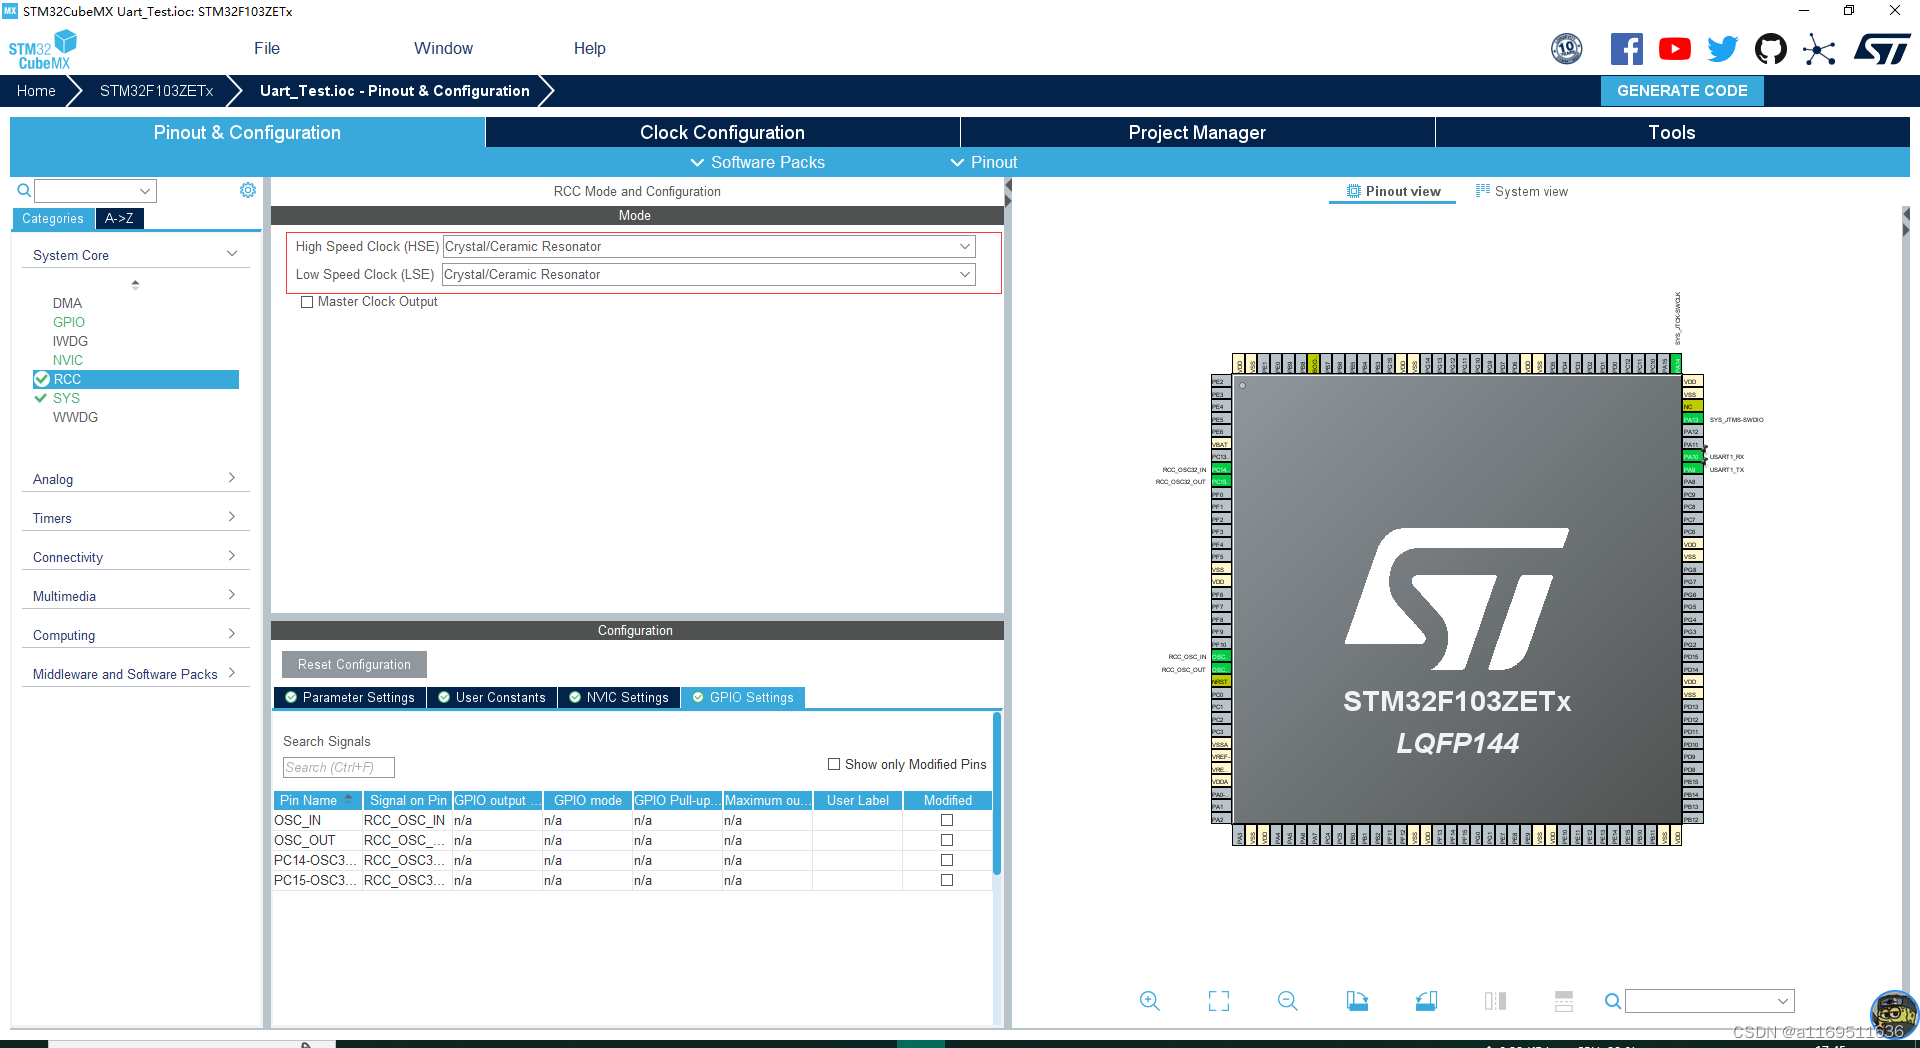Open the Pinout dropdown menu

(984, 162)
